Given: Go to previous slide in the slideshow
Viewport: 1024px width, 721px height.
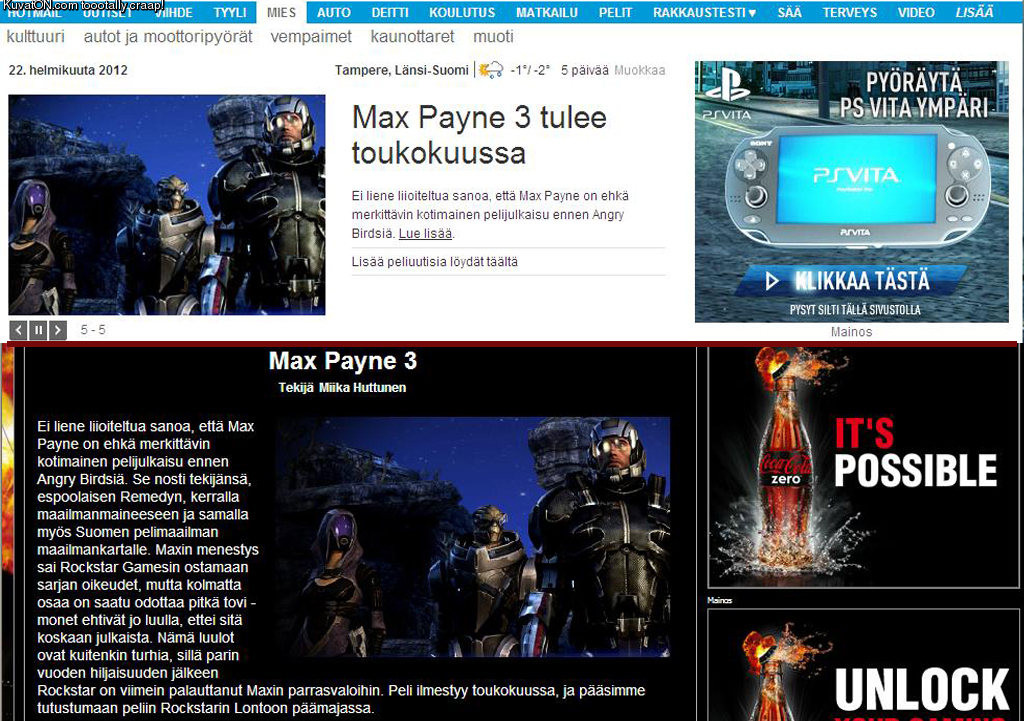Looking at the screenshot, I should click(x=19, y=330).
